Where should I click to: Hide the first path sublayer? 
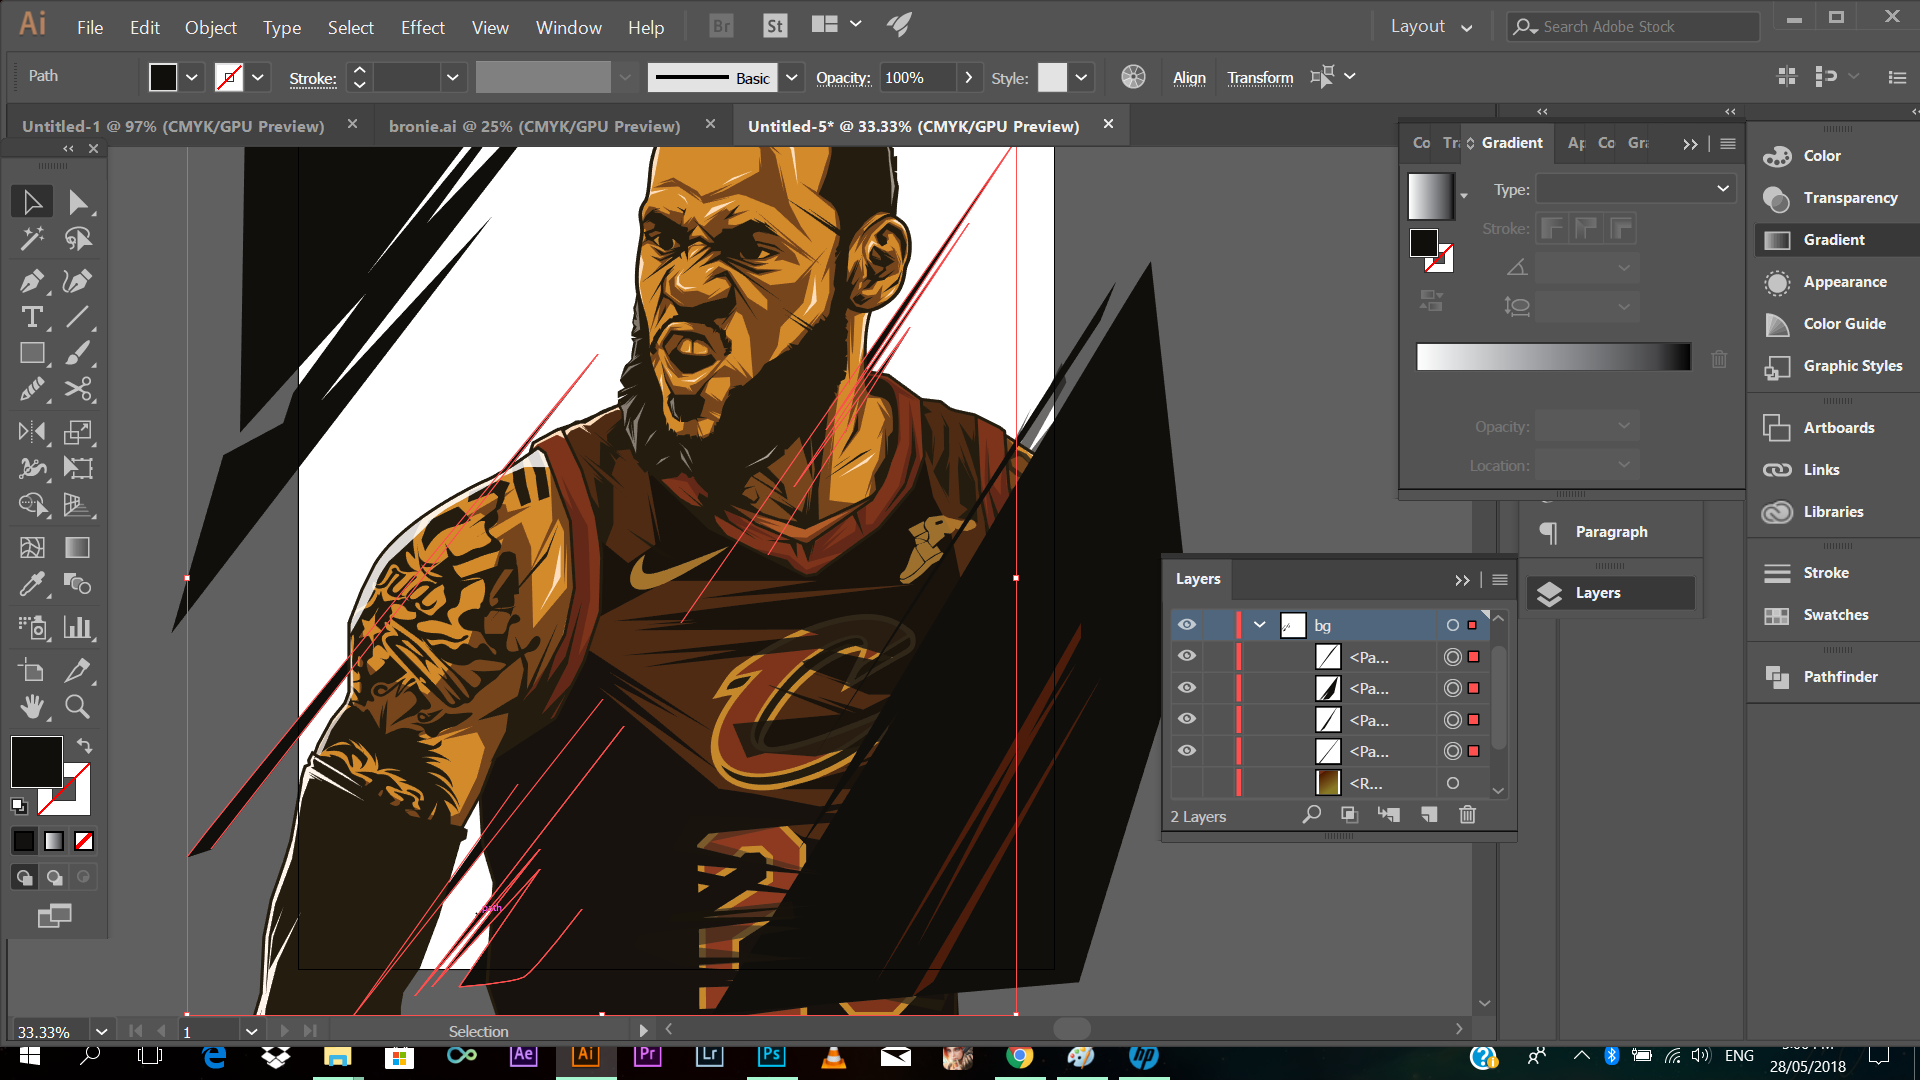pyautogui.click(x=1187, y=656)
